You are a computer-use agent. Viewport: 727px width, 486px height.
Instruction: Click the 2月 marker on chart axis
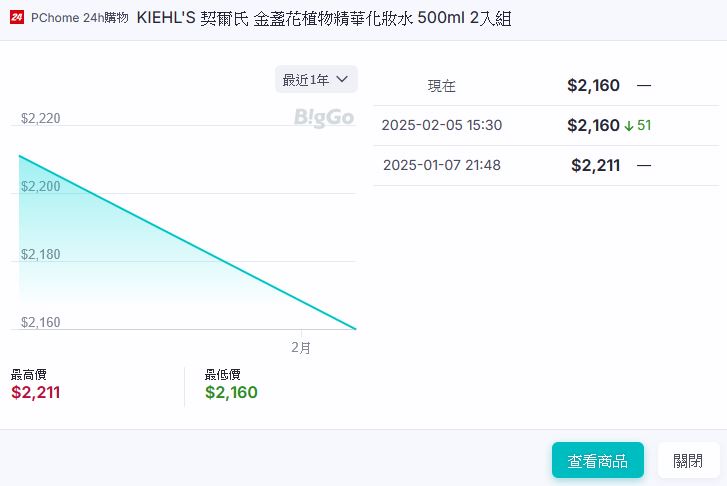pos(301,348)
